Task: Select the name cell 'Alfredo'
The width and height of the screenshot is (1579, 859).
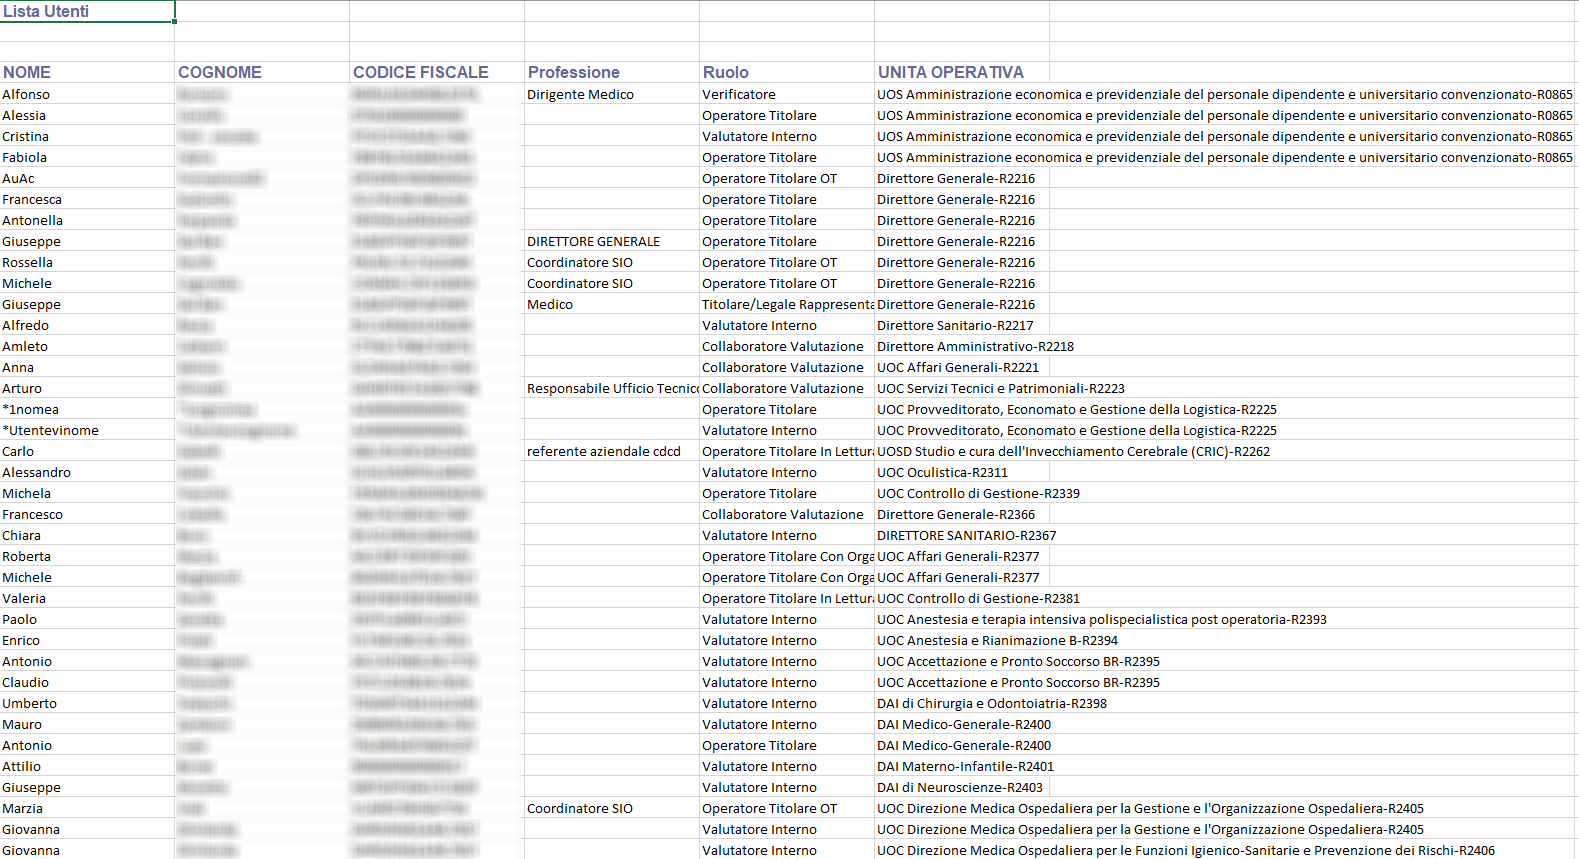Action: (87, 325)
